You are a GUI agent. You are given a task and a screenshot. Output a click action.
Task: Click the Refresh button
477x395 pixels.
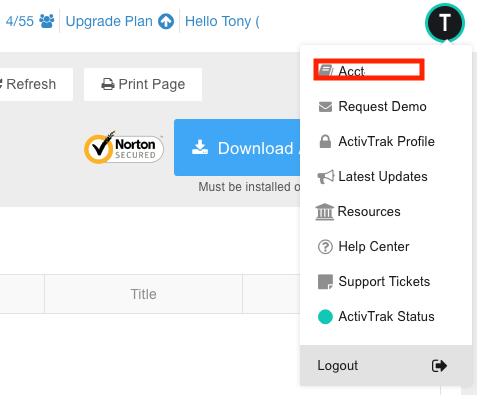[x=36, y=84]
